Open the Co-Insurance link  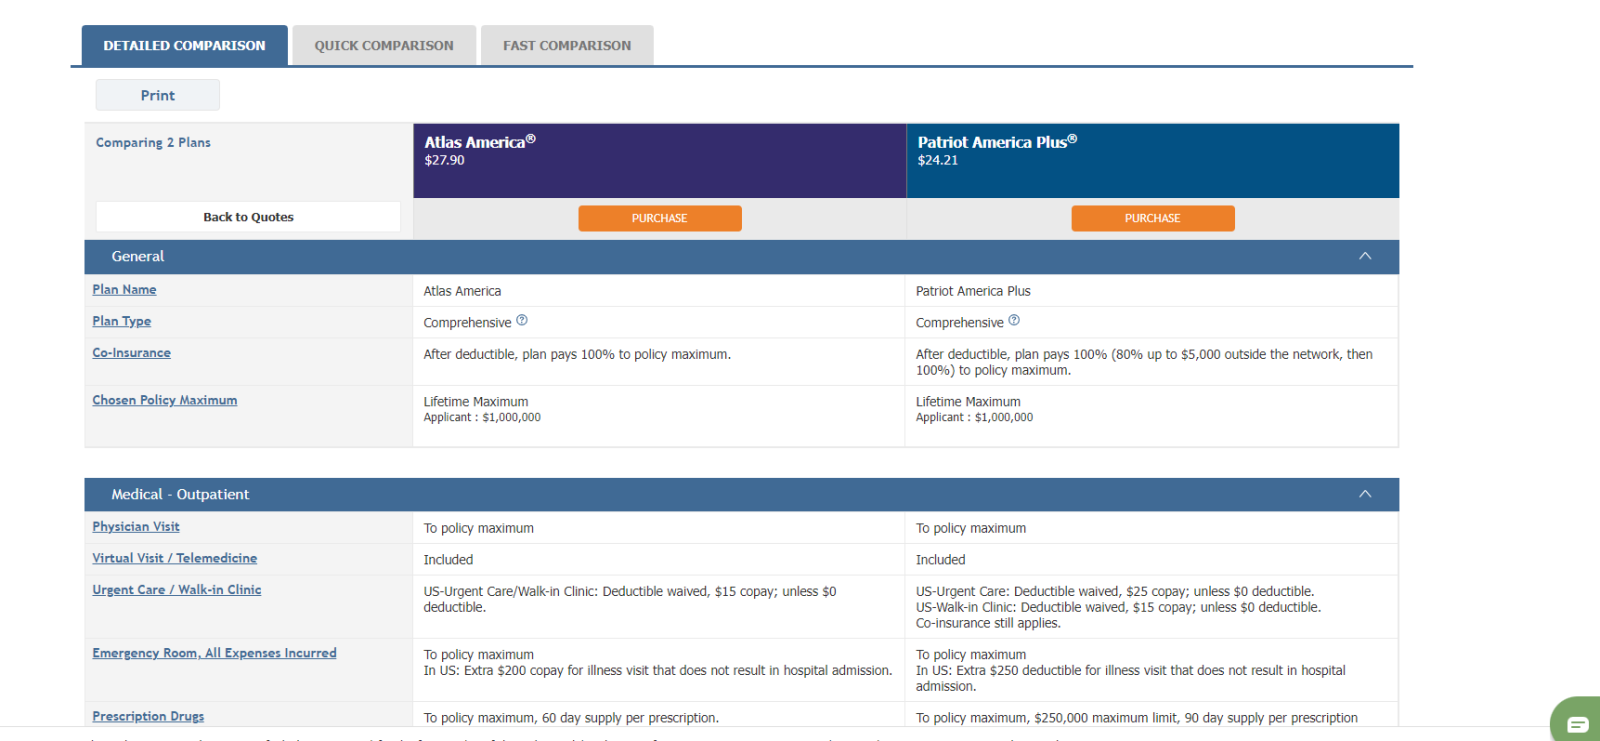tap(131, 353)
